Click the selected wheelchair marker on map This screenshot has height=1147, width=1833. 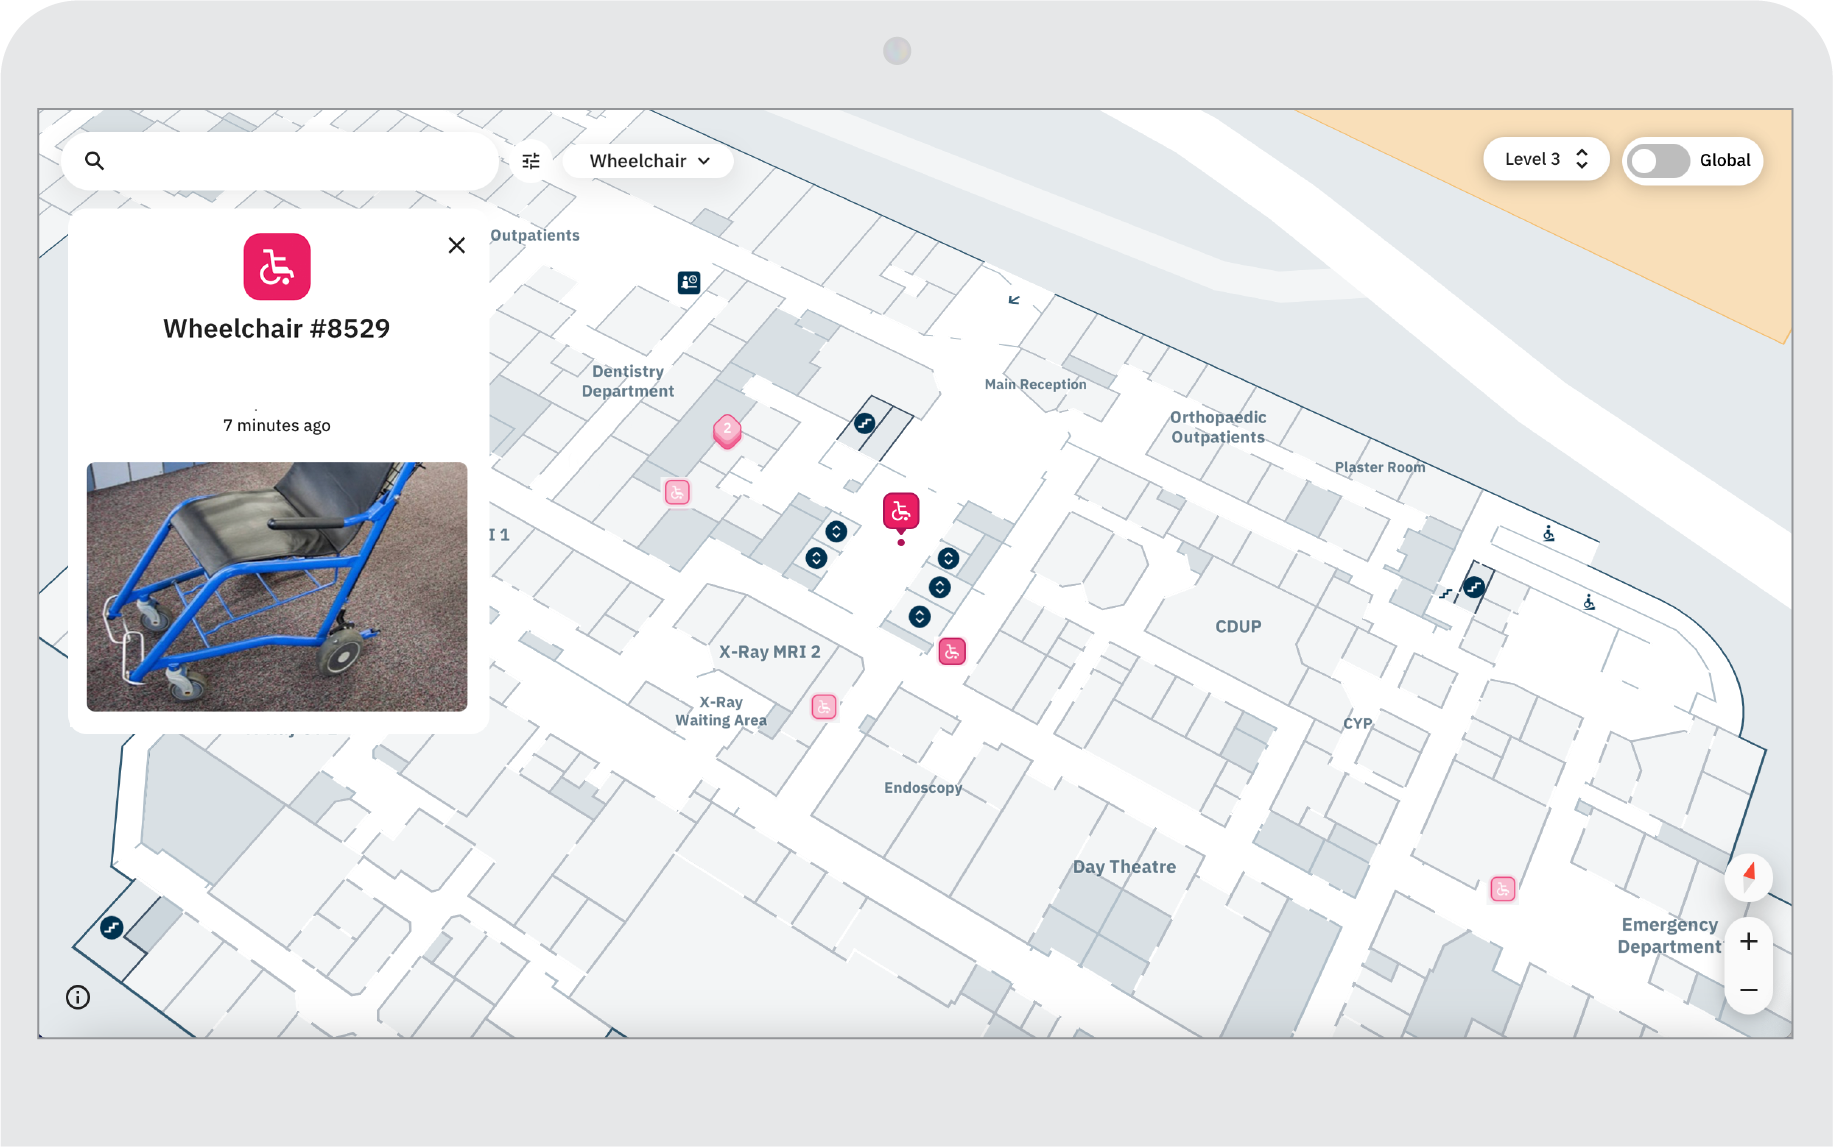900,511
